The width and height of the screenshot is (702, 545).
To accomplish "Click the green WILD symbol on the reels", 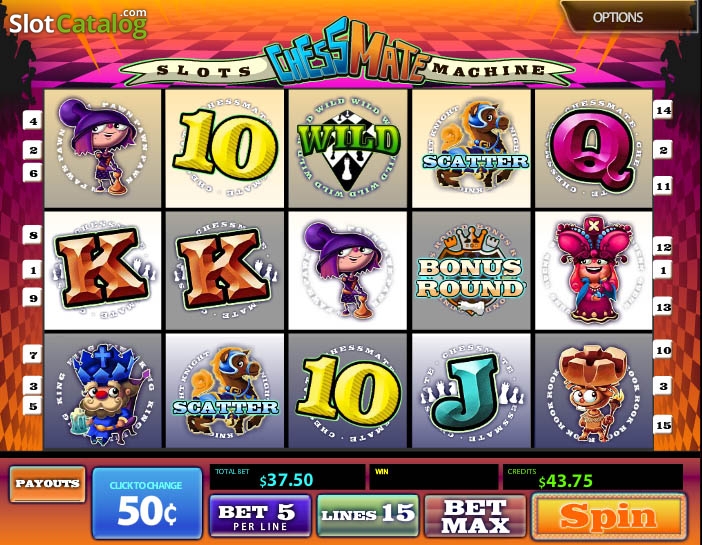I will click(348, 149).
